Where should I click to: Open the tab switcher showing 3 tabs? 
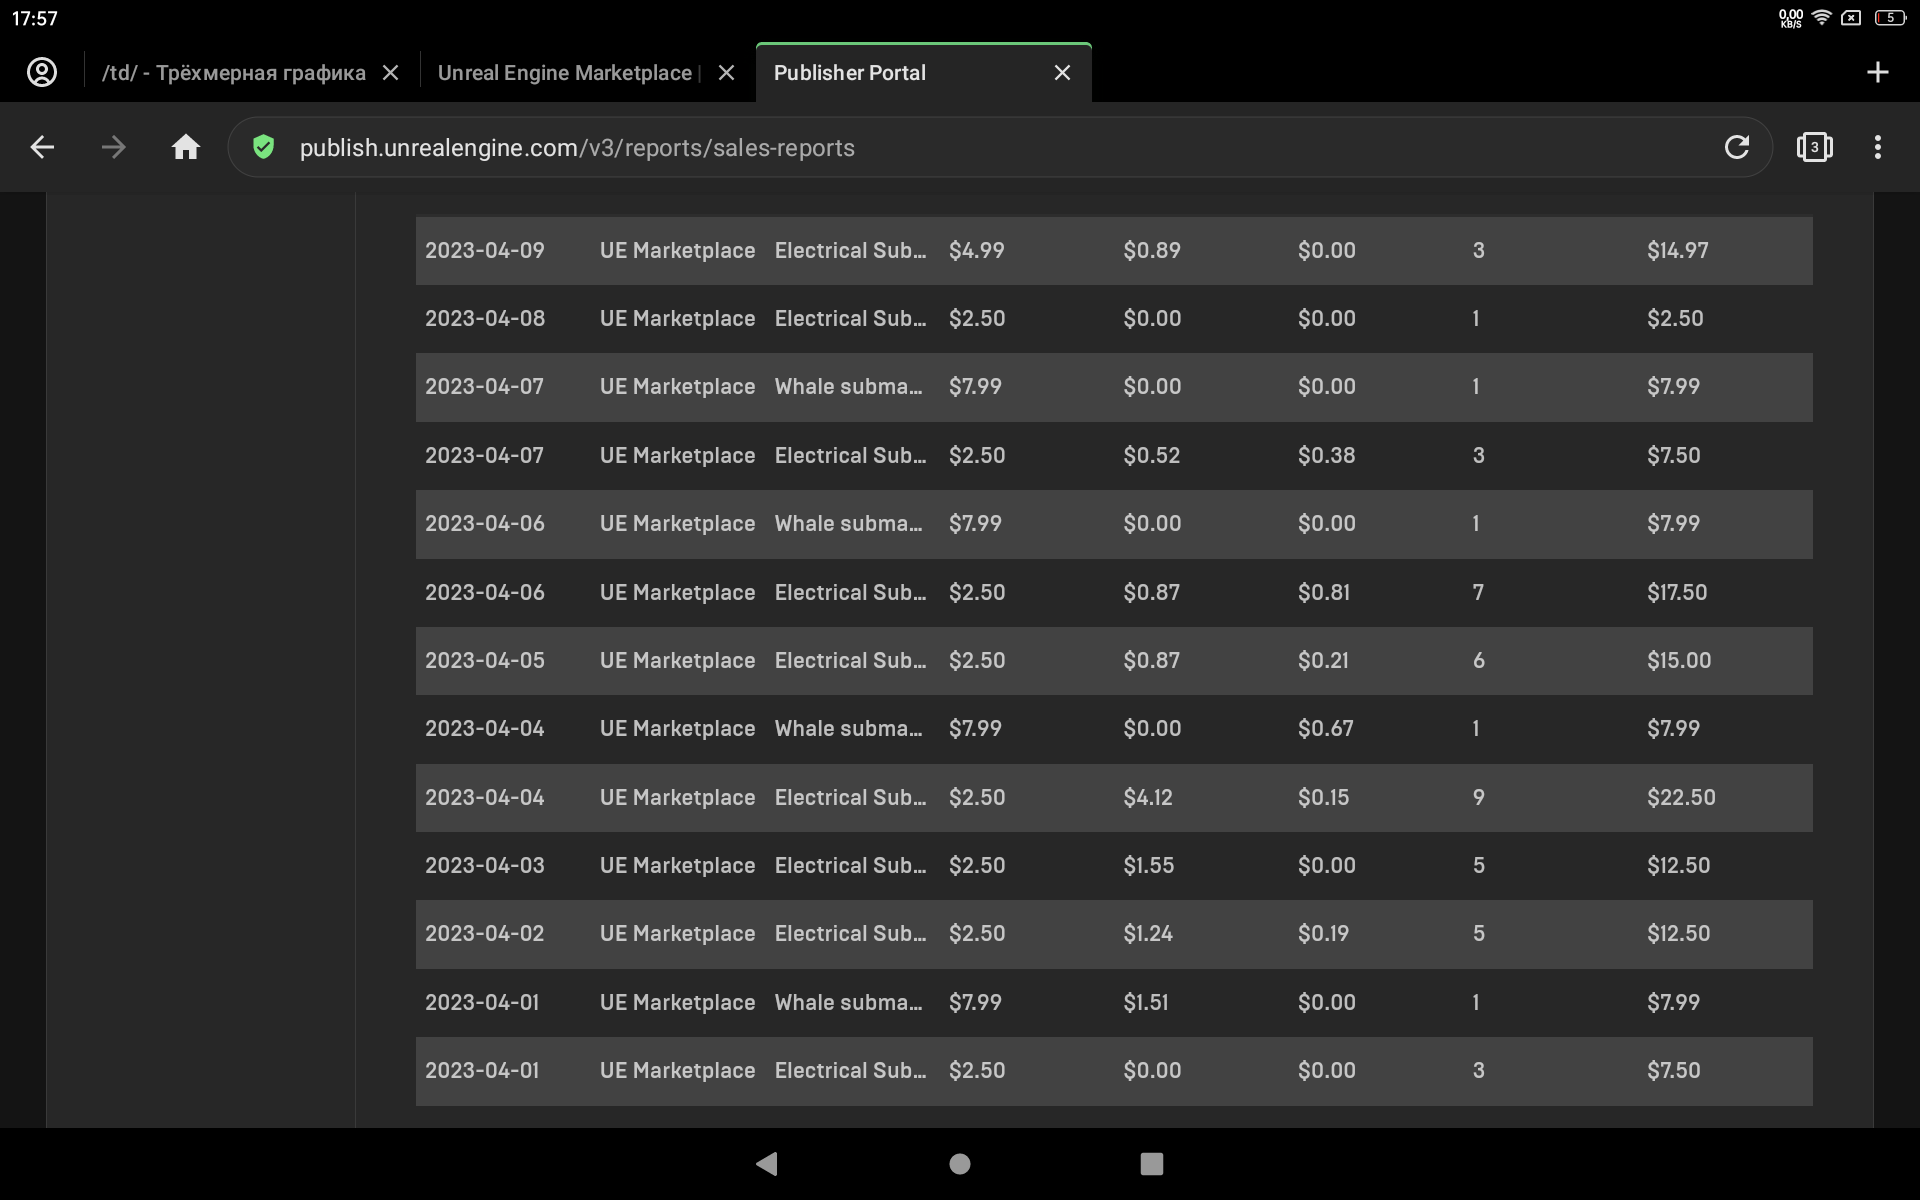click(1814, 148)
